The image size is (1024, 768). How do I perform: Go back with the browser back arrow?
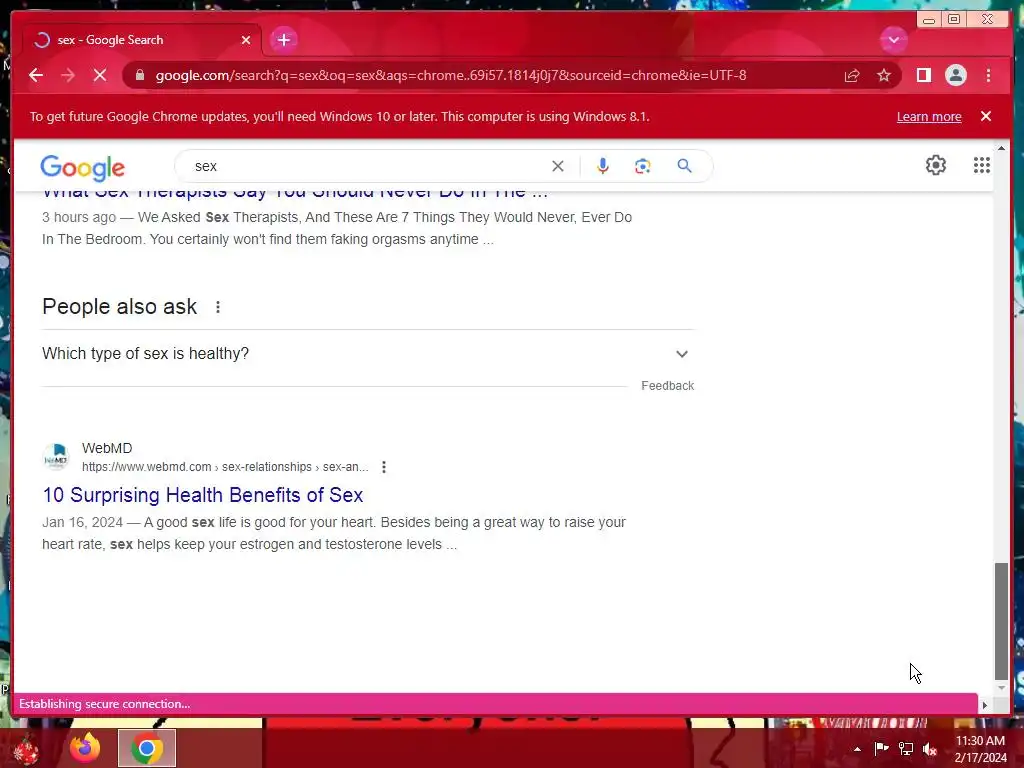click(x=36, y=75)
